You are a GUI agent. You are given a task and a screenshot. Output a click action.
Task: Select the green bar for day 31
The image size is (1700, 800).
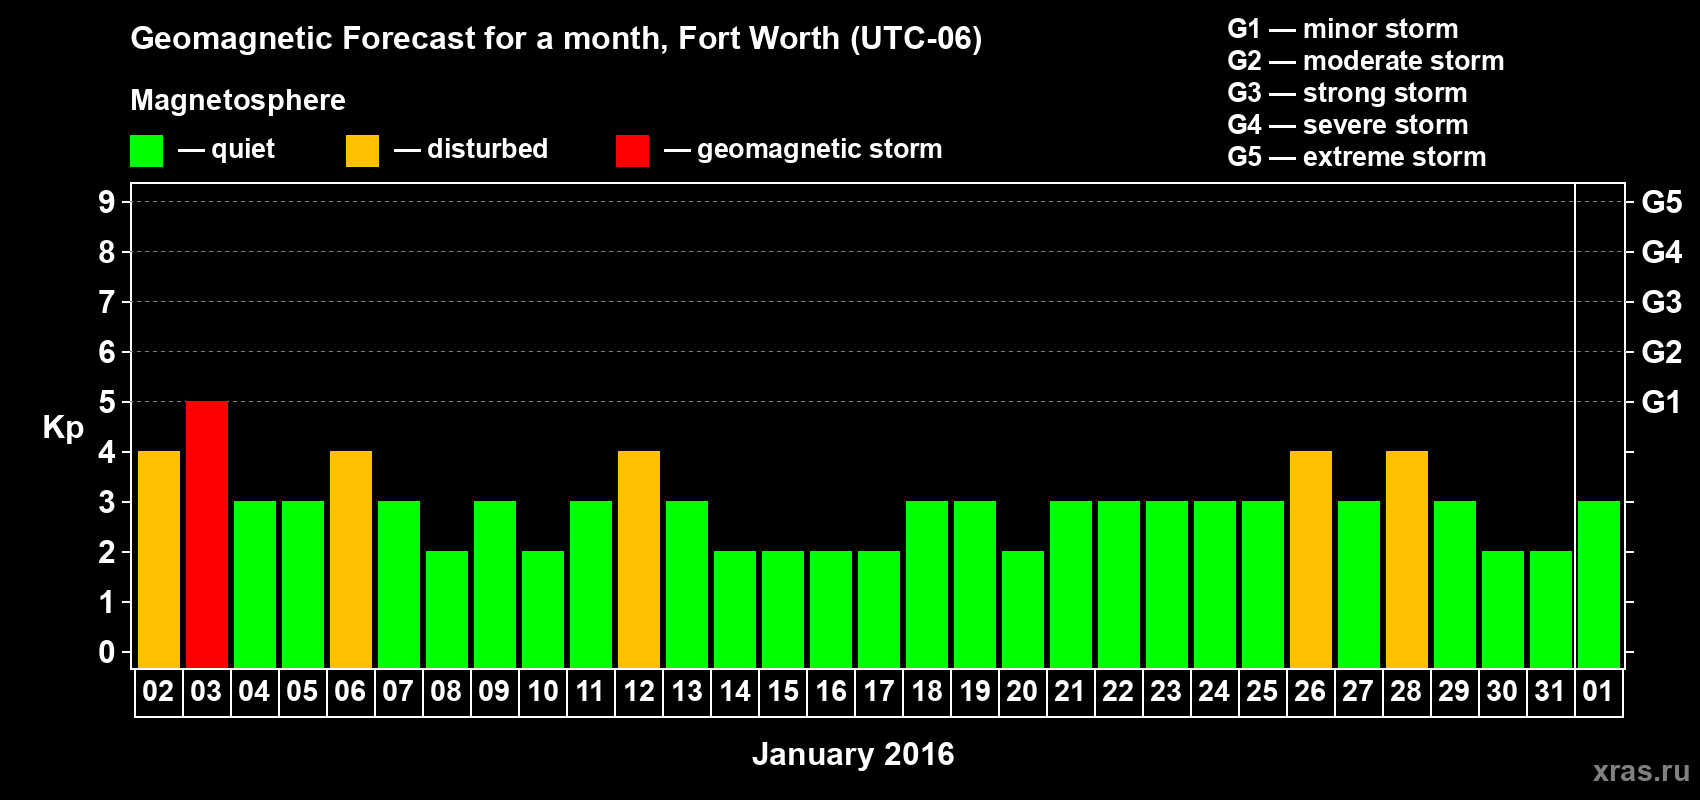point(1551,609)
